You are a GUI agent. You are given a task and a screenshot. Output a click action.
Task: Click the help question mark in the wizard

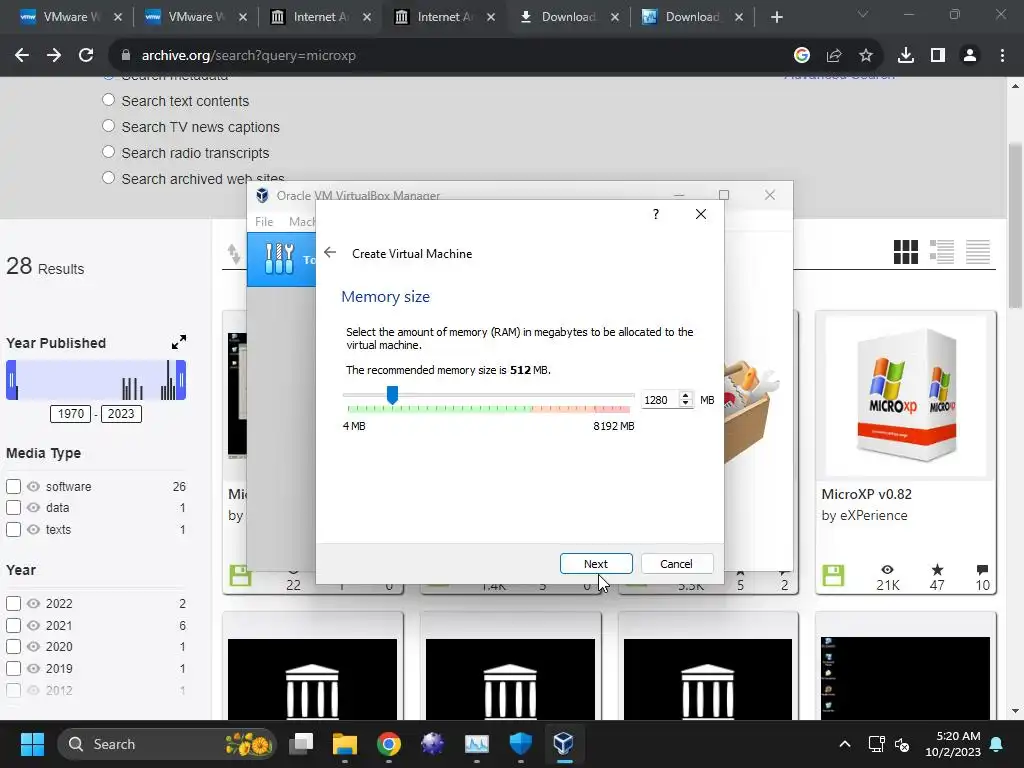pyautogui.click(x=656, y=214)
